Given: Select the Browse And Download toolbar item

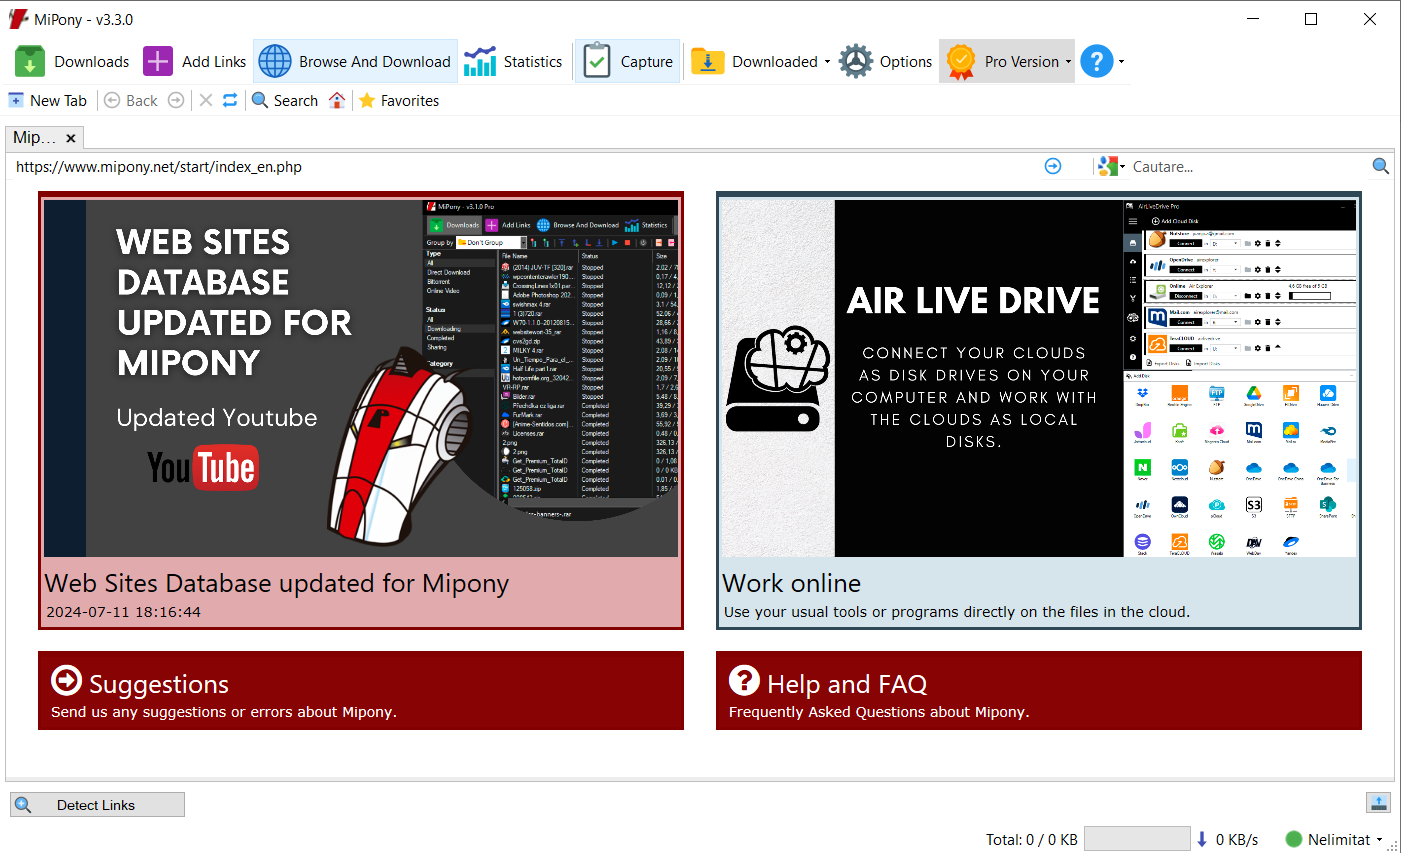Looking at the screenshot, I should click(x=355, y=61).
